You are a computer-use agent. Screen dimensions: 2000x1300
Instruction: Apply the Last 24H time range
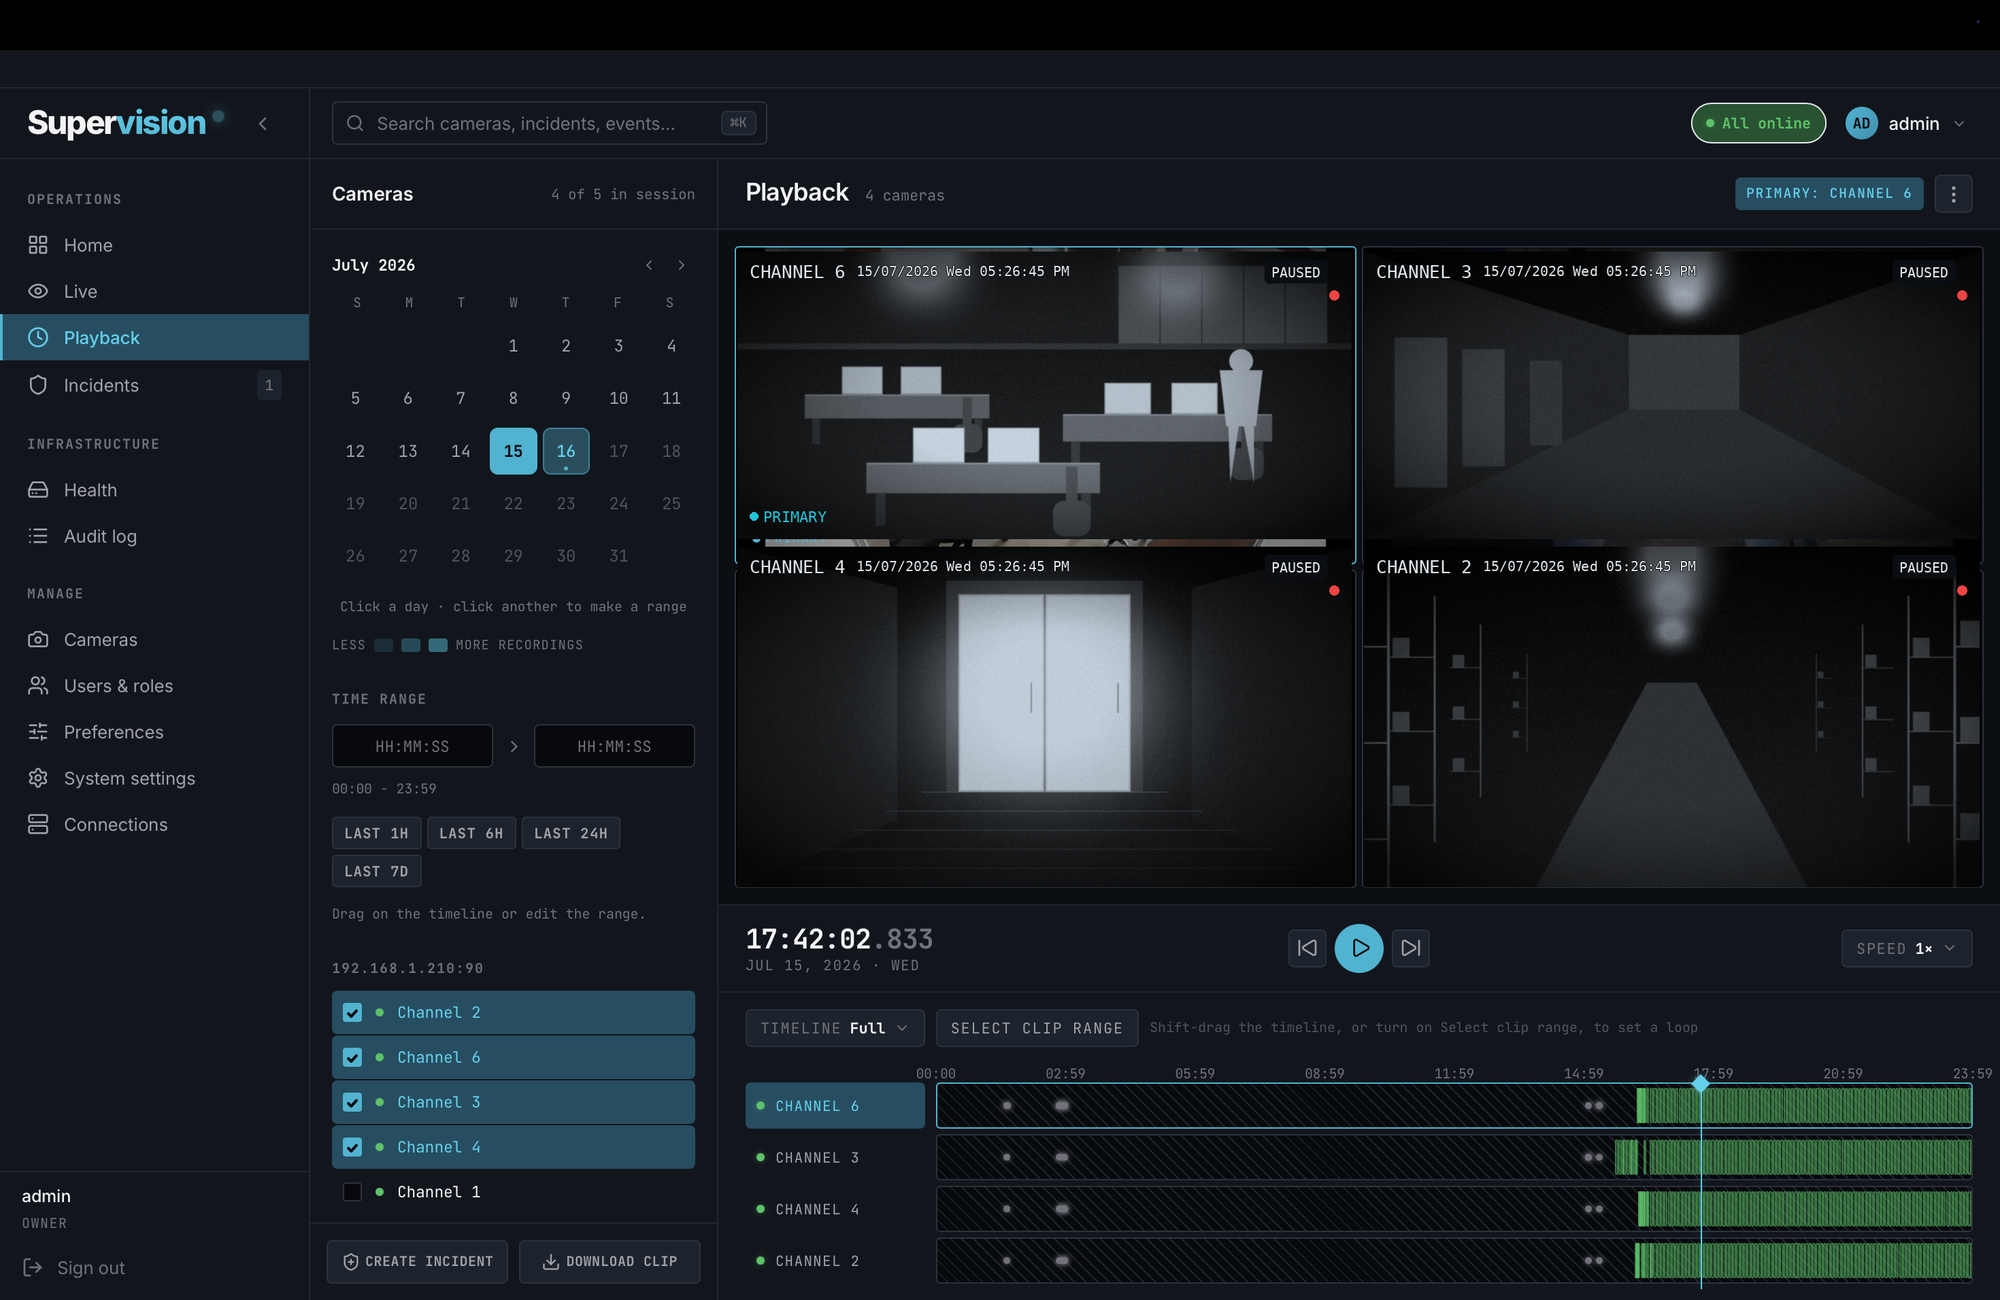pos(571,833)
